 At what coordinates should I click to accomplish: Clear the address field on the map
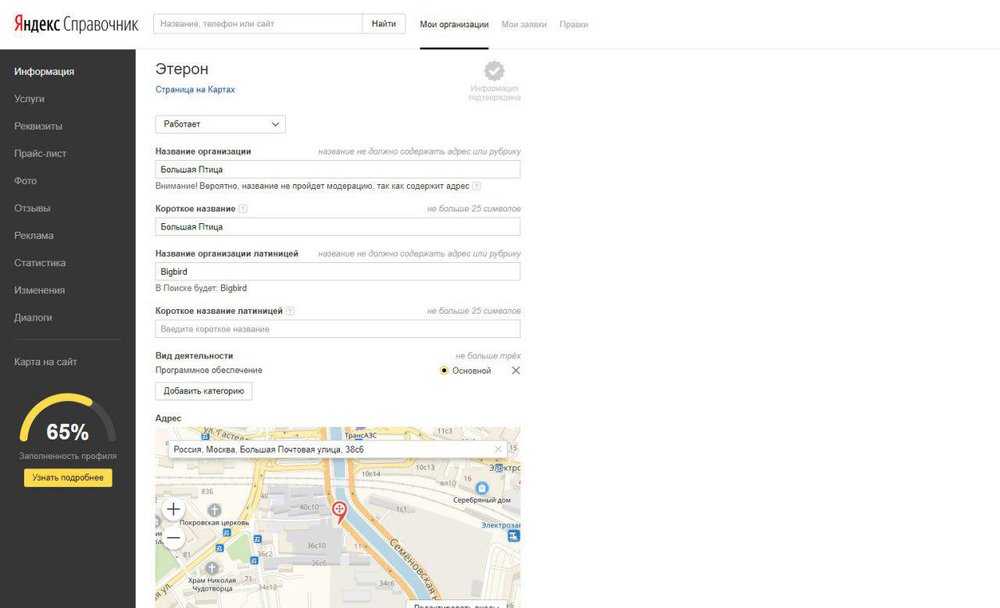498,449
